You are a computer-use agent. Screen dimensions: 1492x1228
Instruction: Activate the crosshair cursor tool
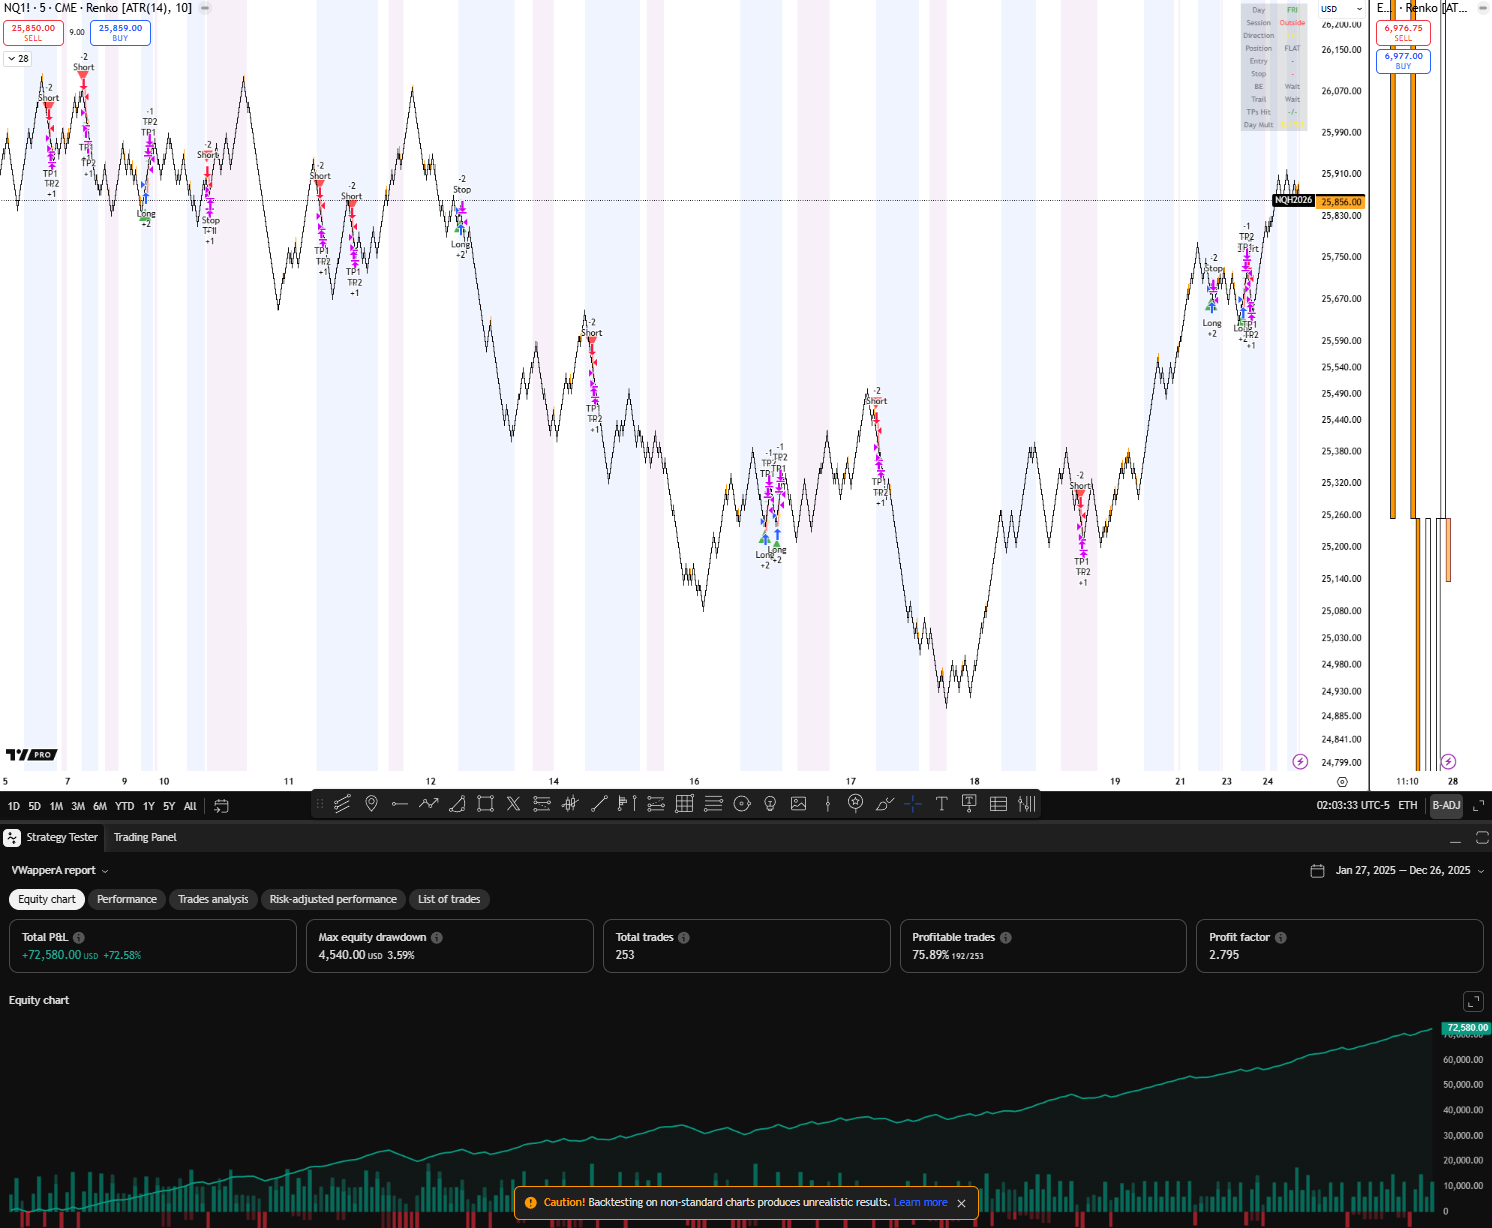click(912, 804)
